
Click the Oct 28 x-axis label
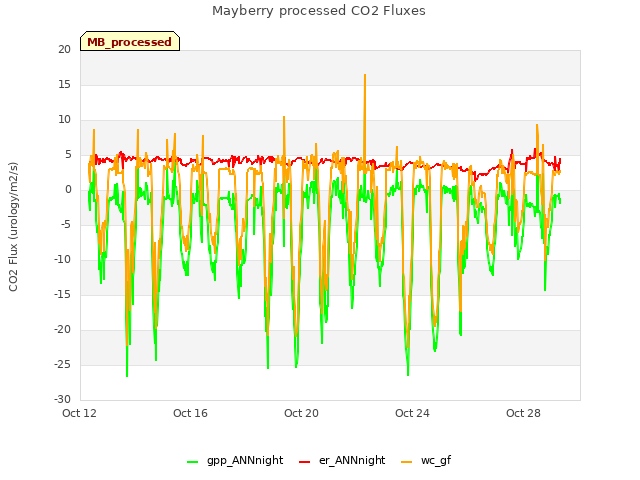click(523, 413)
